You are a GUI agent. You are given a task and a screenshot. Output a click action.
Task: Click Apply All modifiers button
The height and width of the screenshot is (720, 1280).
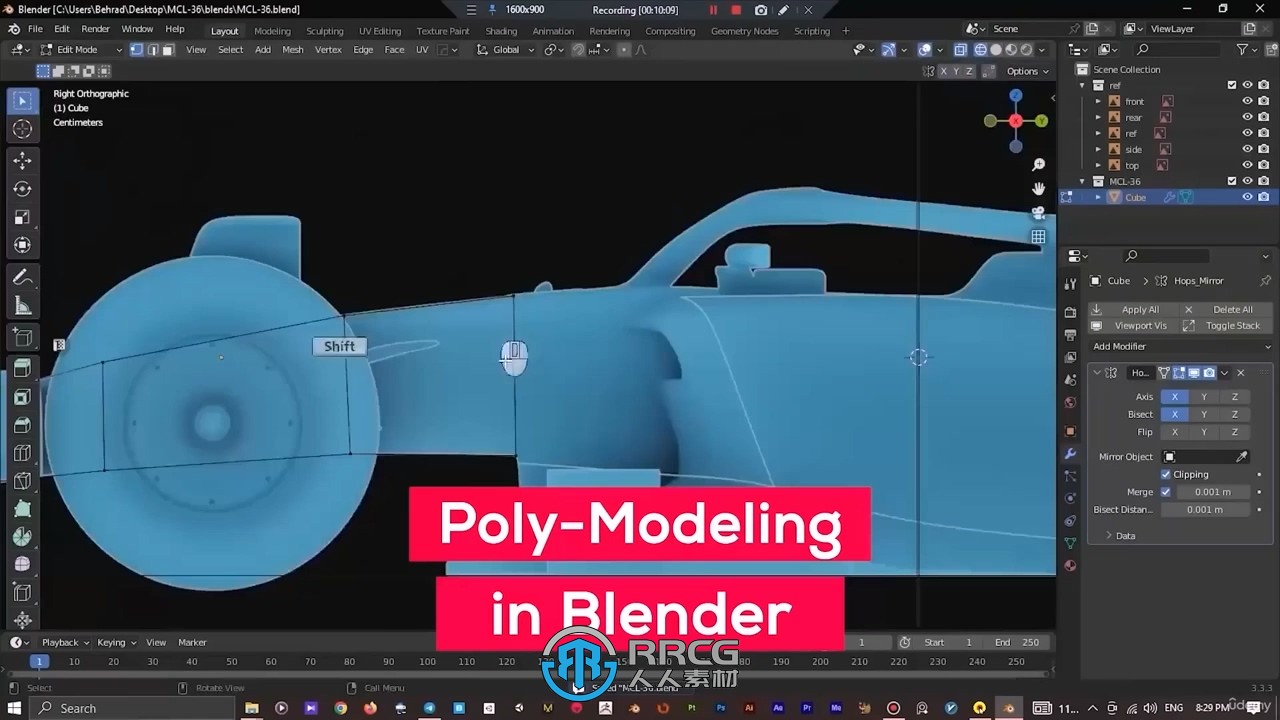click(x=1132, y=309)
